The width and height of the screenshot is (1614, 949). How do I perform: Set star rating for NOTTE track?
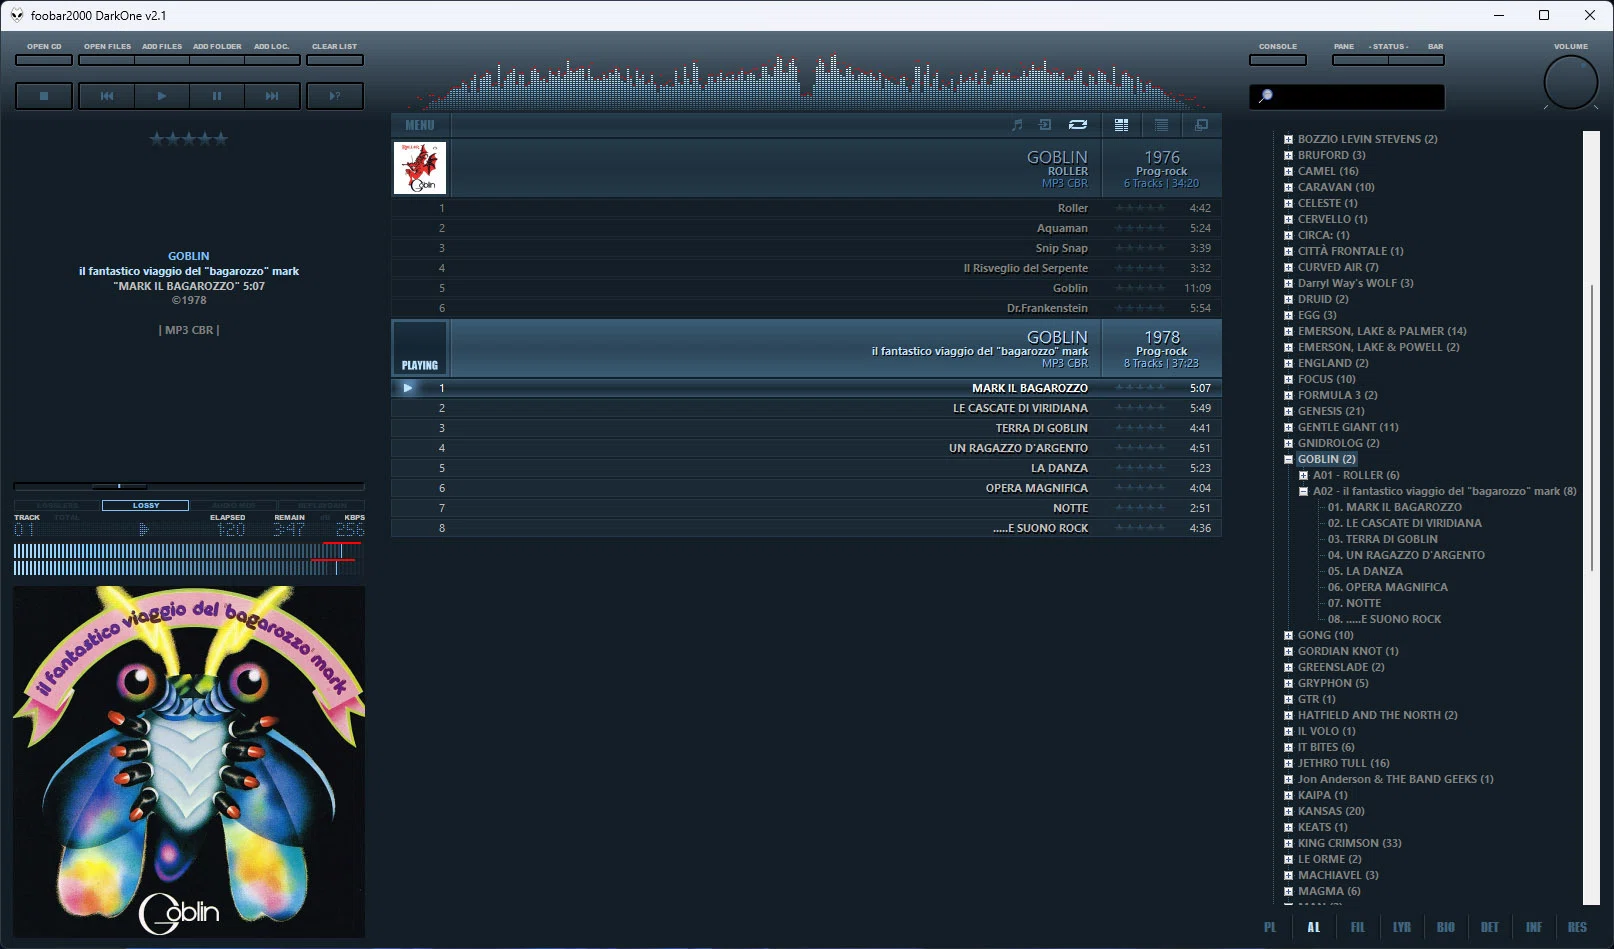tap(1140, 508)
